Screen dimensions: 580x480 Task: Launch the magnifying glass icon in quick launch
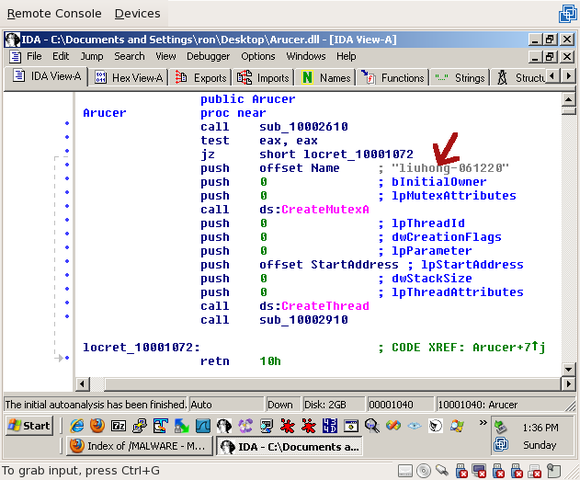372,426
